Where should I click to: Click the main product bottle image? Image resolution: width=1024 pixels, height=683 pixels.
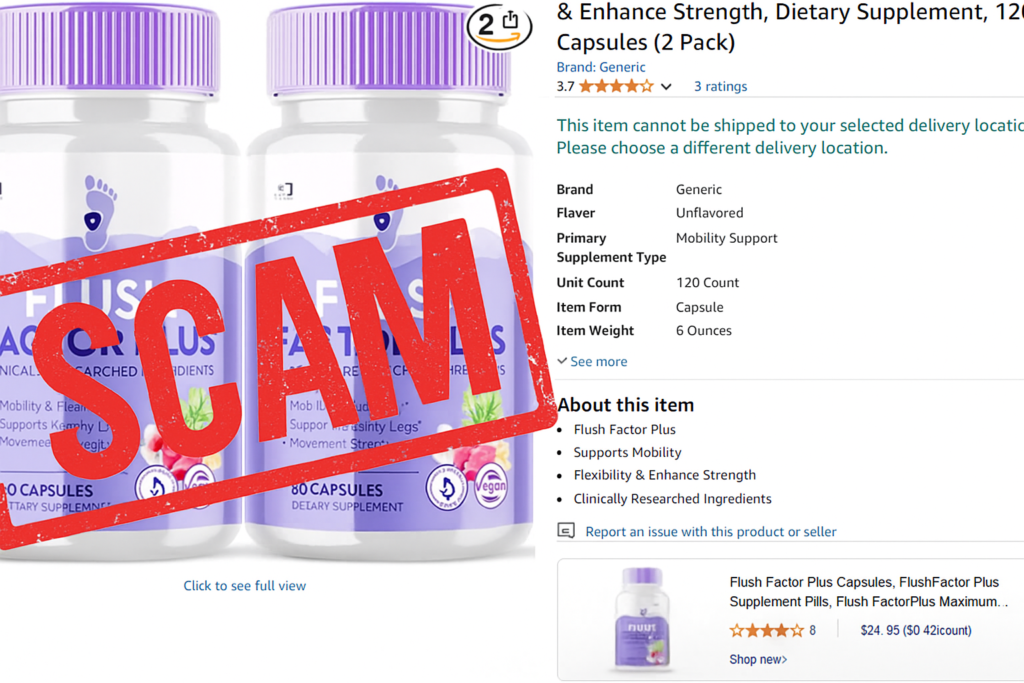266,281
